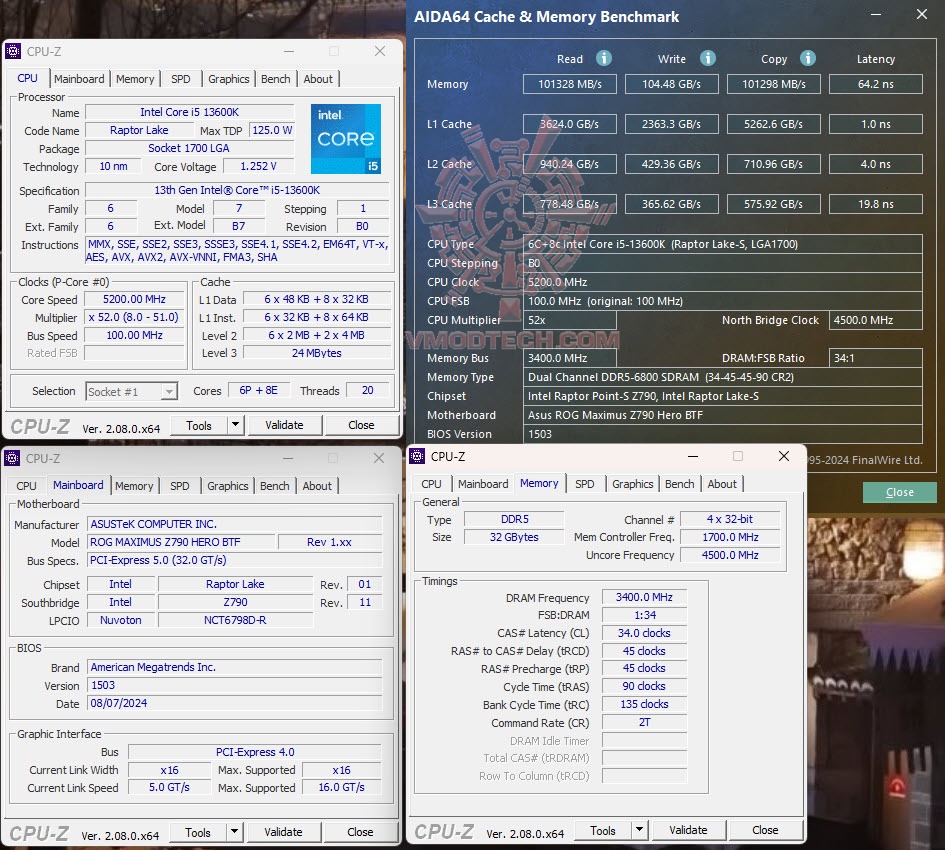The height and width of the screenshot is (850, 945).
Task: Click L2 Cache Copy value 710.96 GB/s
Action: (774, 164)
